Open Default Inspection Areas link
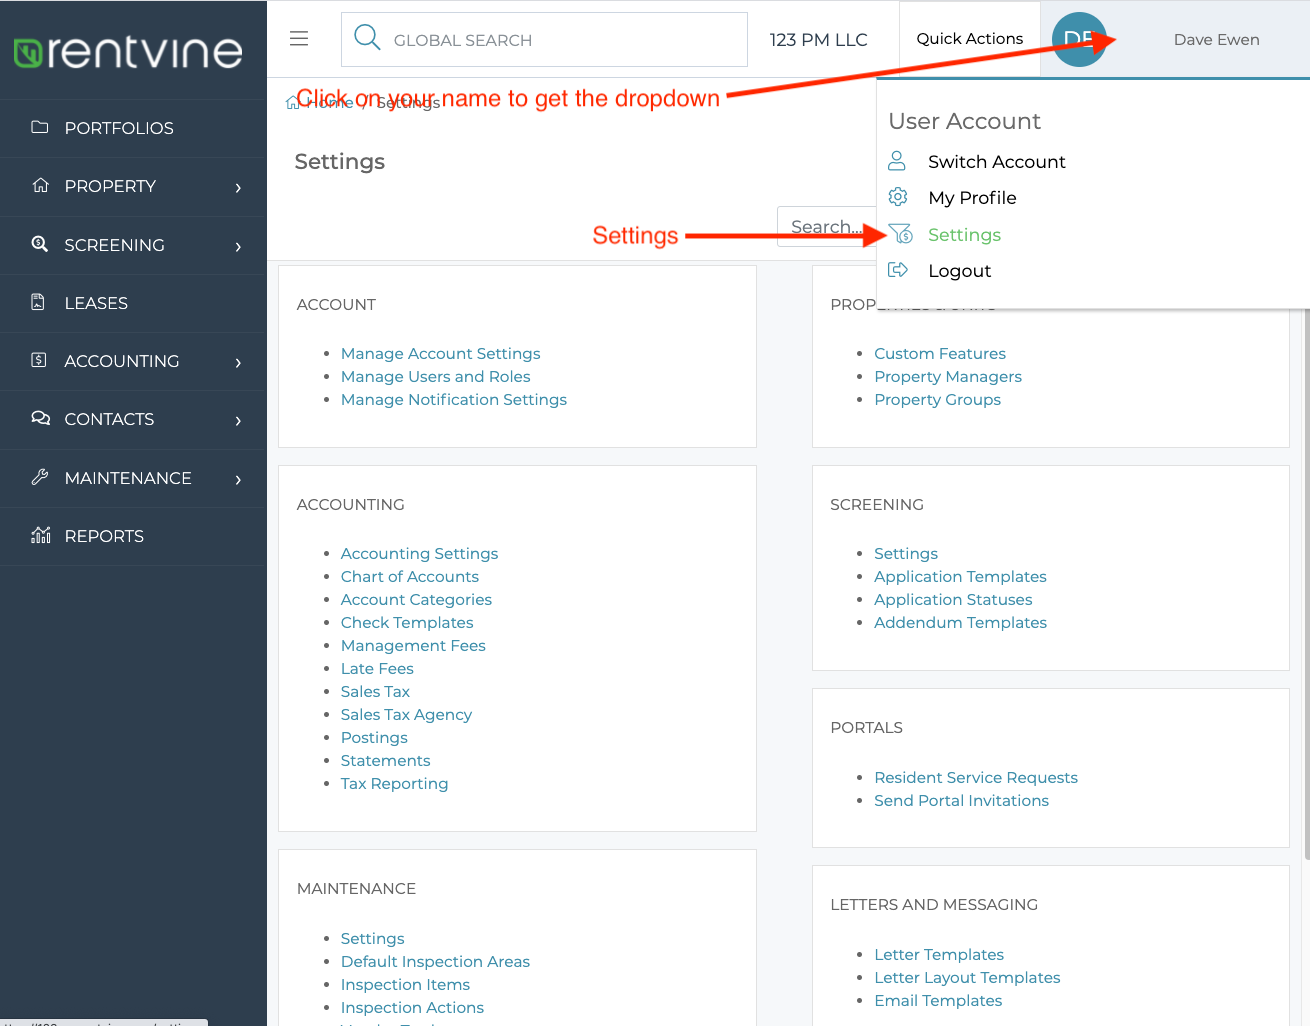Screen dimensions: 1310x1026 (x=435, y=962)
